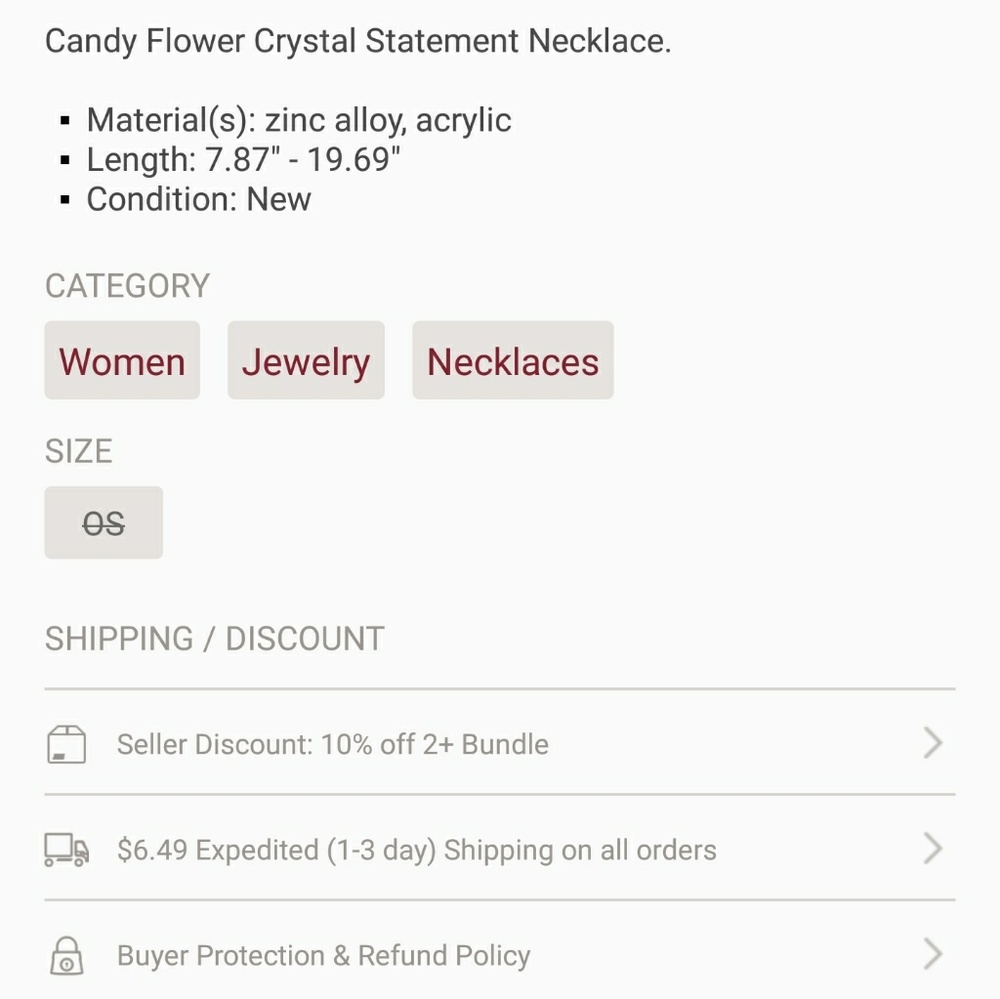This screenshot has height=999, width=1000.
Task: Select the OS size option
Action: pos(103,522)
